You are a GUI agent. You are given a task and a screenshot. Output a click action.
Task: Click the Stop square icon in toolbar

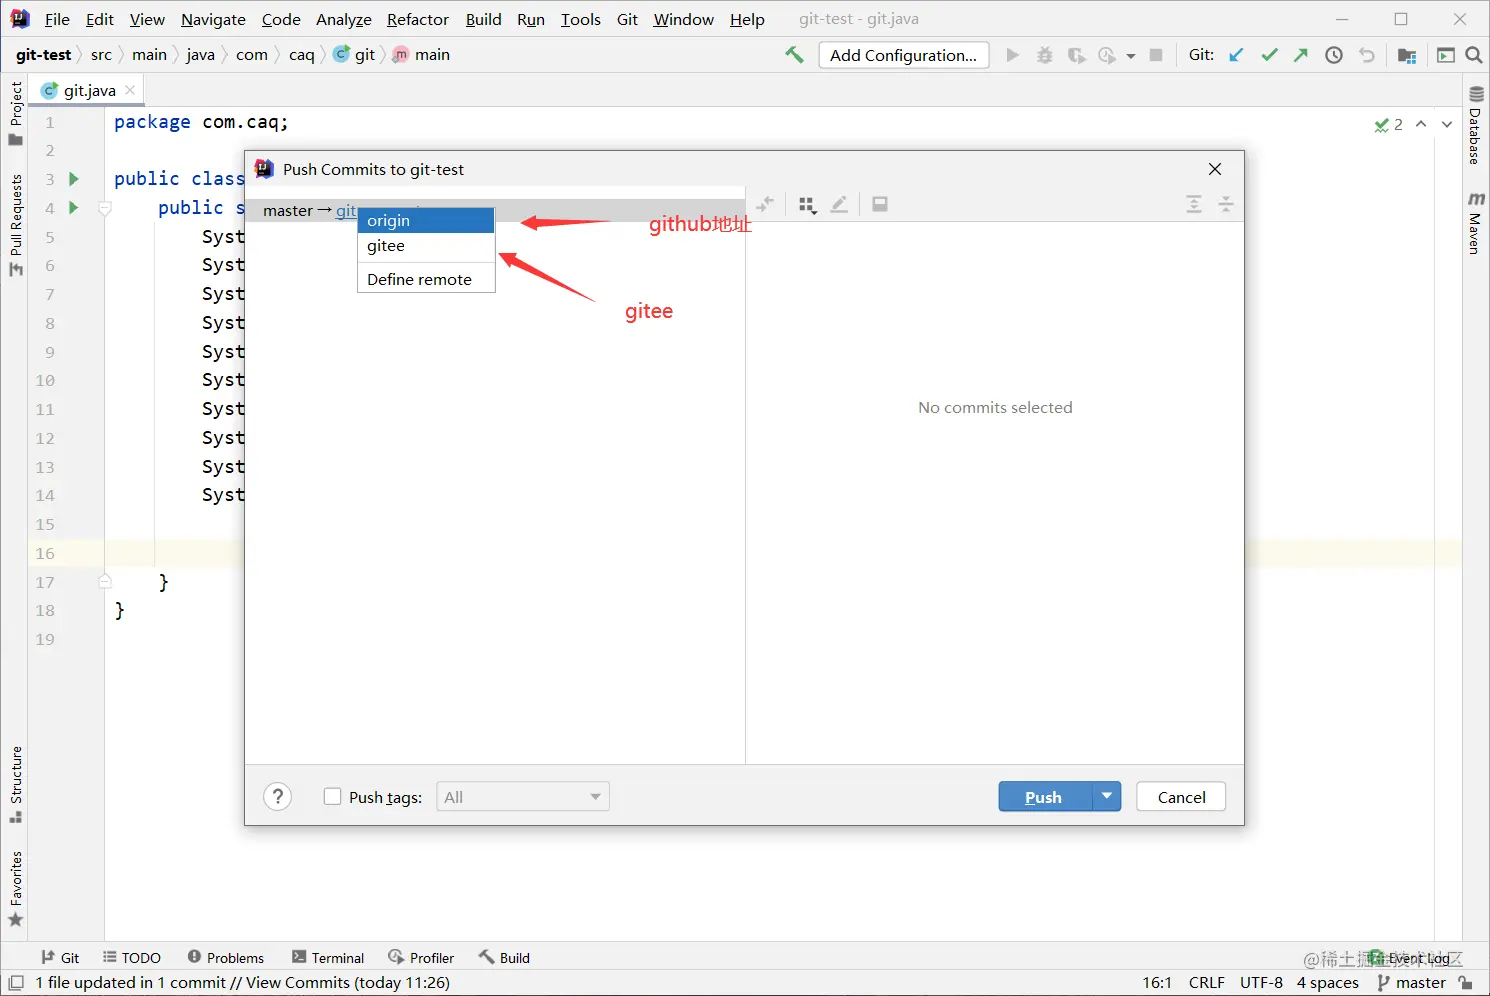pos(1156,55)
